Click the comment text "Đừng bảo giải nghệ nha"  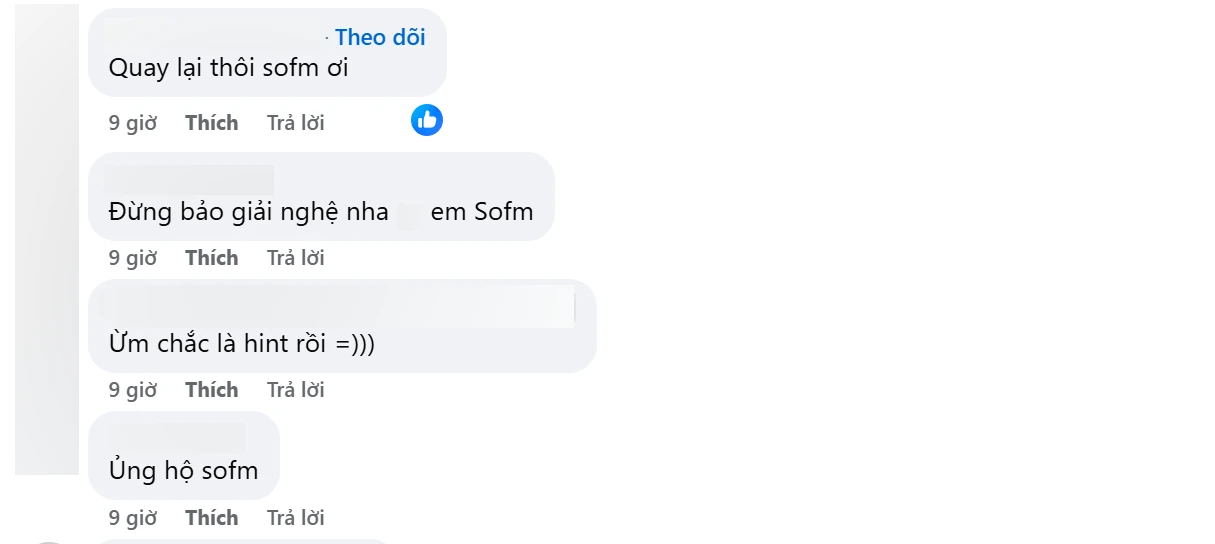(248, 212)
